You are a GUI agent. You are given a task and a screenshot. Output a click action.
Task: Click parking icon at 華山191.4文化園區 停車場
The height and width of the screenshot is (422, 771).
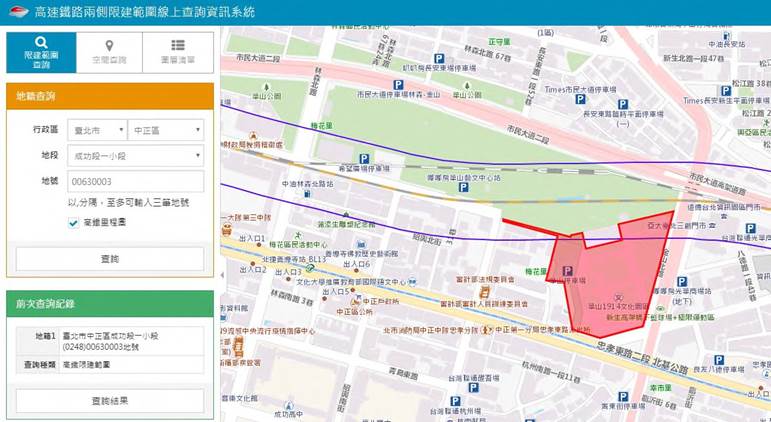(568, 271)
